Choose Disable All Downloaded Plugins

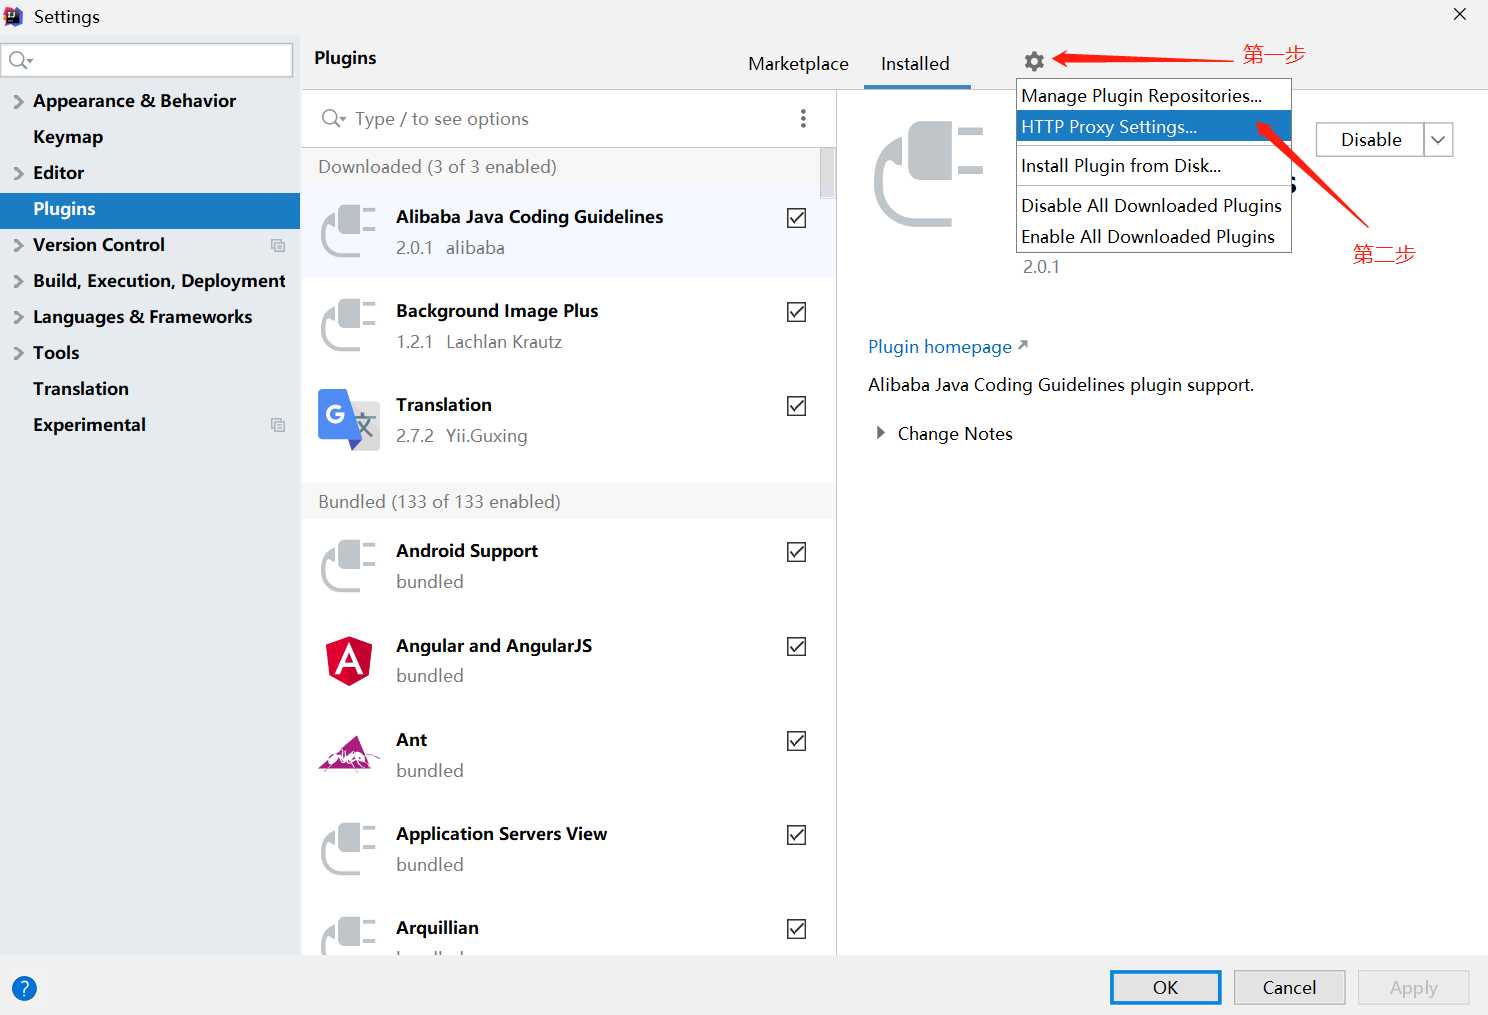coord(1154,206)
